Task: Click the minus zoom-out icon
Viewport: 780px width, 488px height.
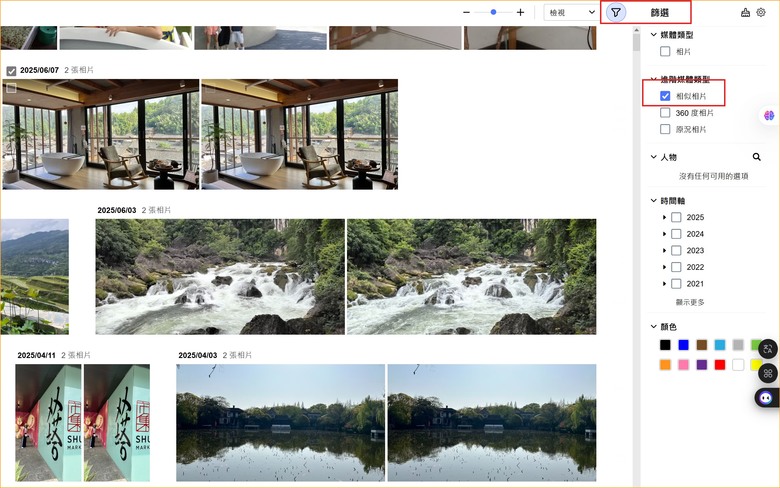Action: 466,12
